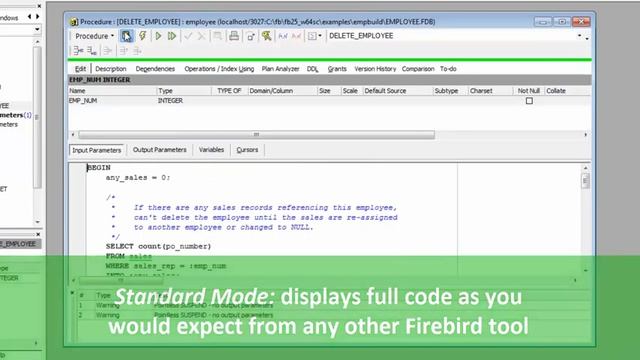Click the Domain/Column column header
The width and height of the screenshot is (640, 360).
click(282, 91)
